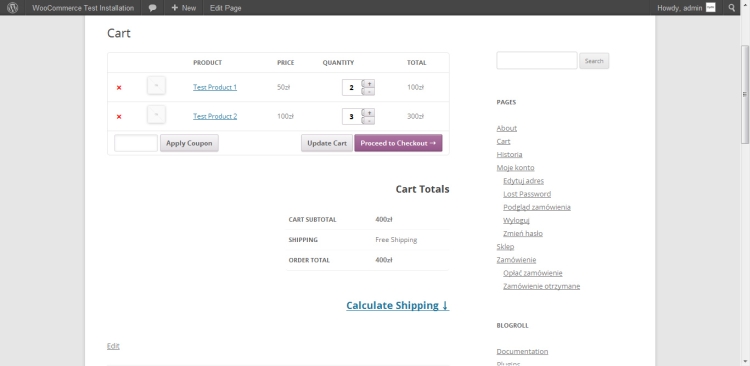The height and width of the screenshot is (366, 750).
Task: Open the Zamówienie otrzymane link
Action: pos(541,286)
